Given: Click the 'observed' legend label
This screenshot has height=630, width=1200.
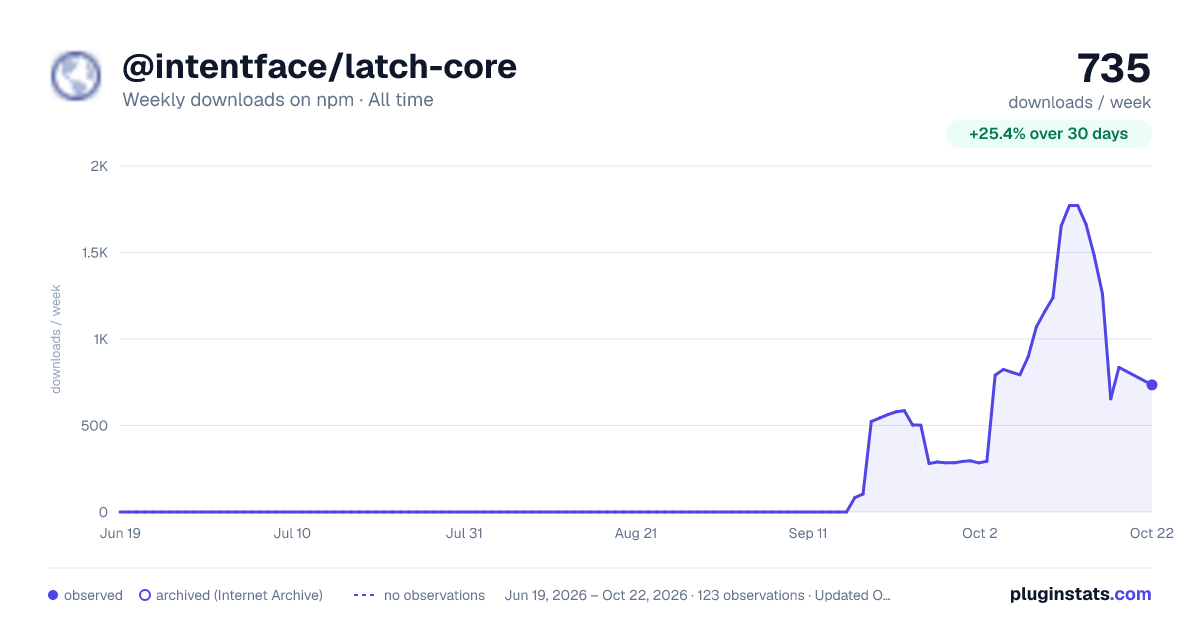Looking at the screenshot, I should click(93, 595).
